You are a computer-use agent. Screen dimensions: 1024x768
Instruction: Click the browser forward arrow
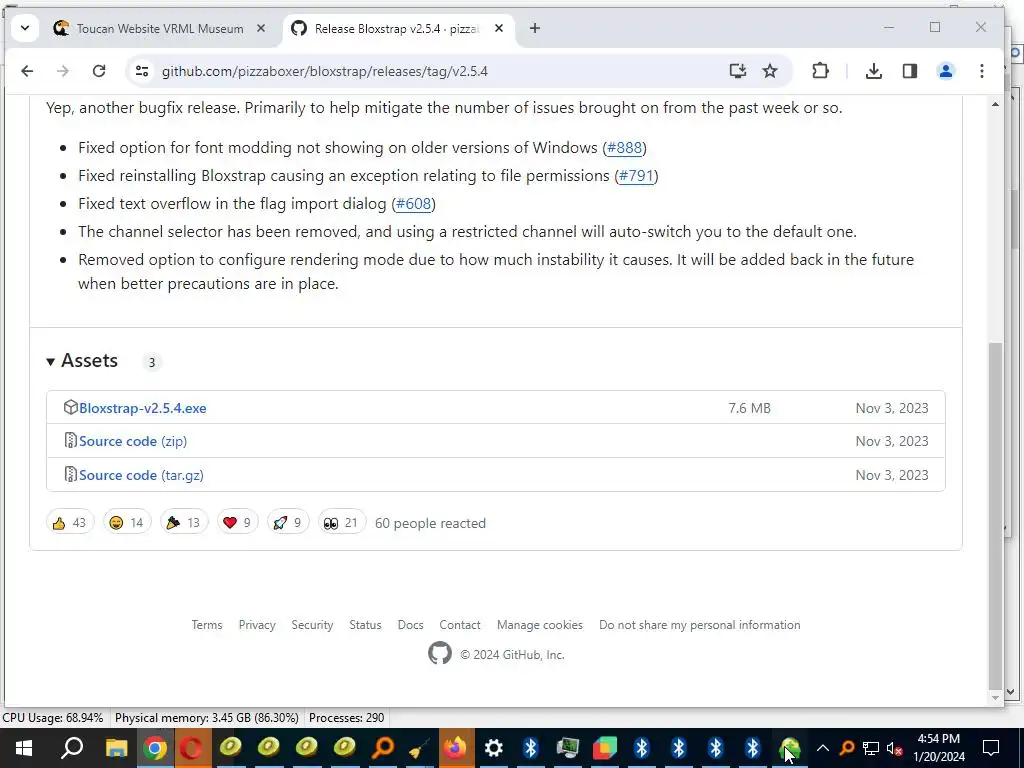coord(63,71)
